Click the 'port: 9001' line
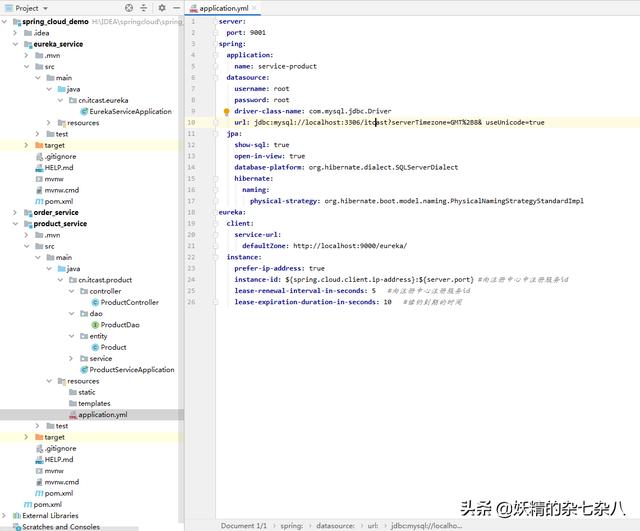The width and height of the screenshot is (640, 531). click(246, 33)
